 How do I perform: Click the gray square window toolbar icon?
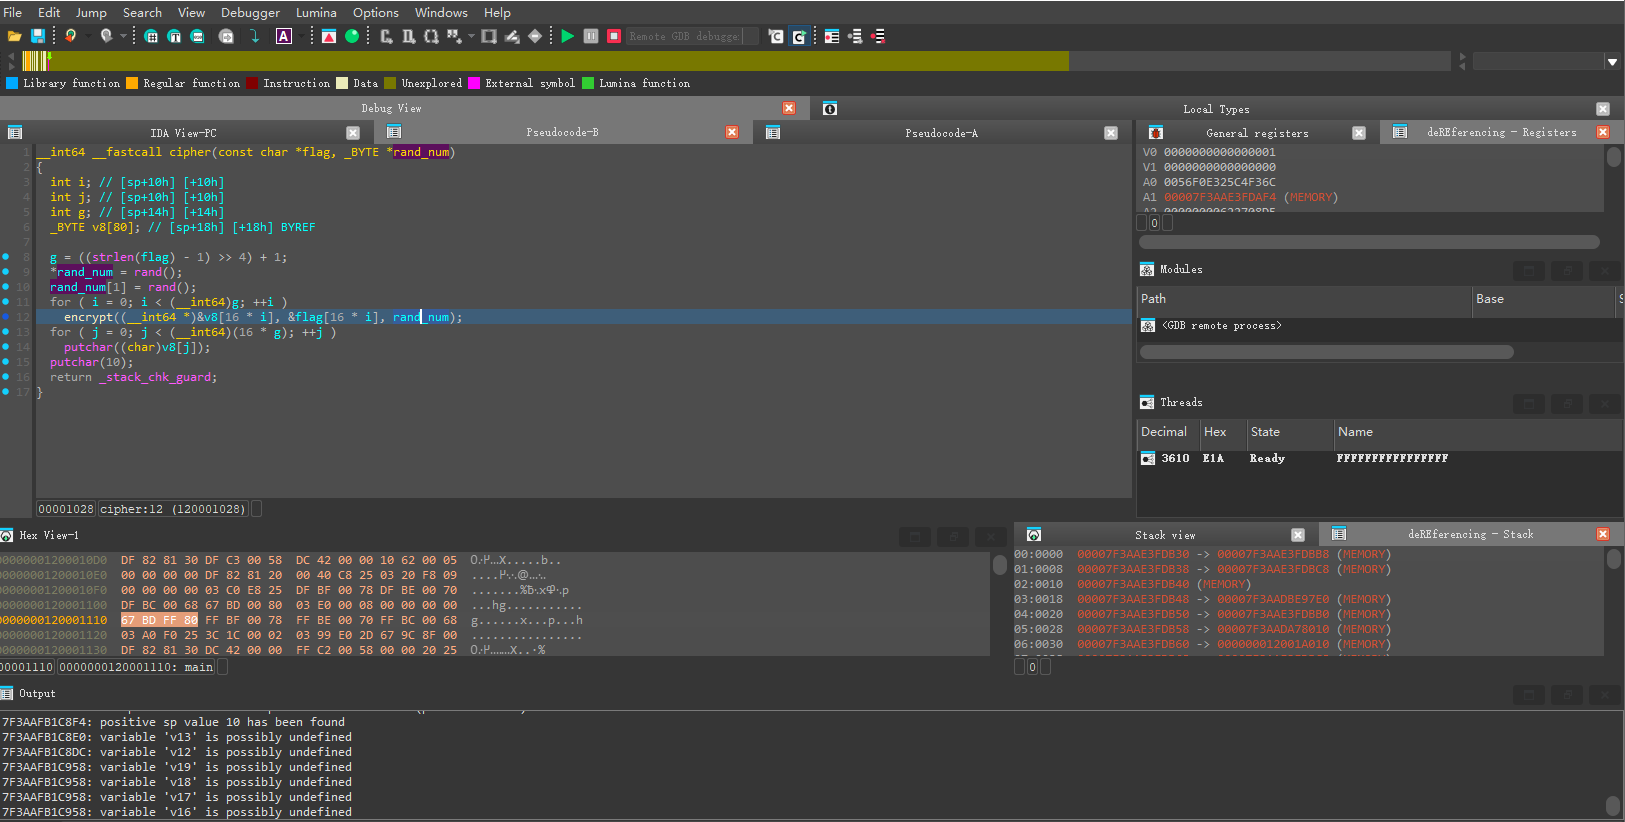pos(489,36)
